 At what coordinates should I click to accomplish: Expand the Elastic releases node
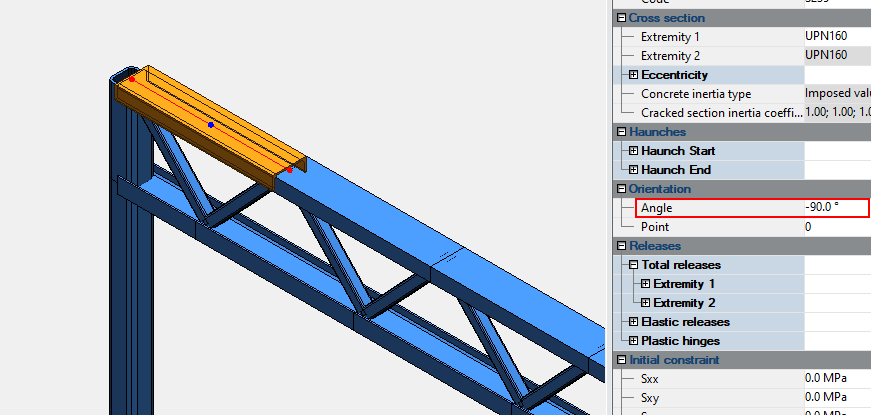(633, 322)
